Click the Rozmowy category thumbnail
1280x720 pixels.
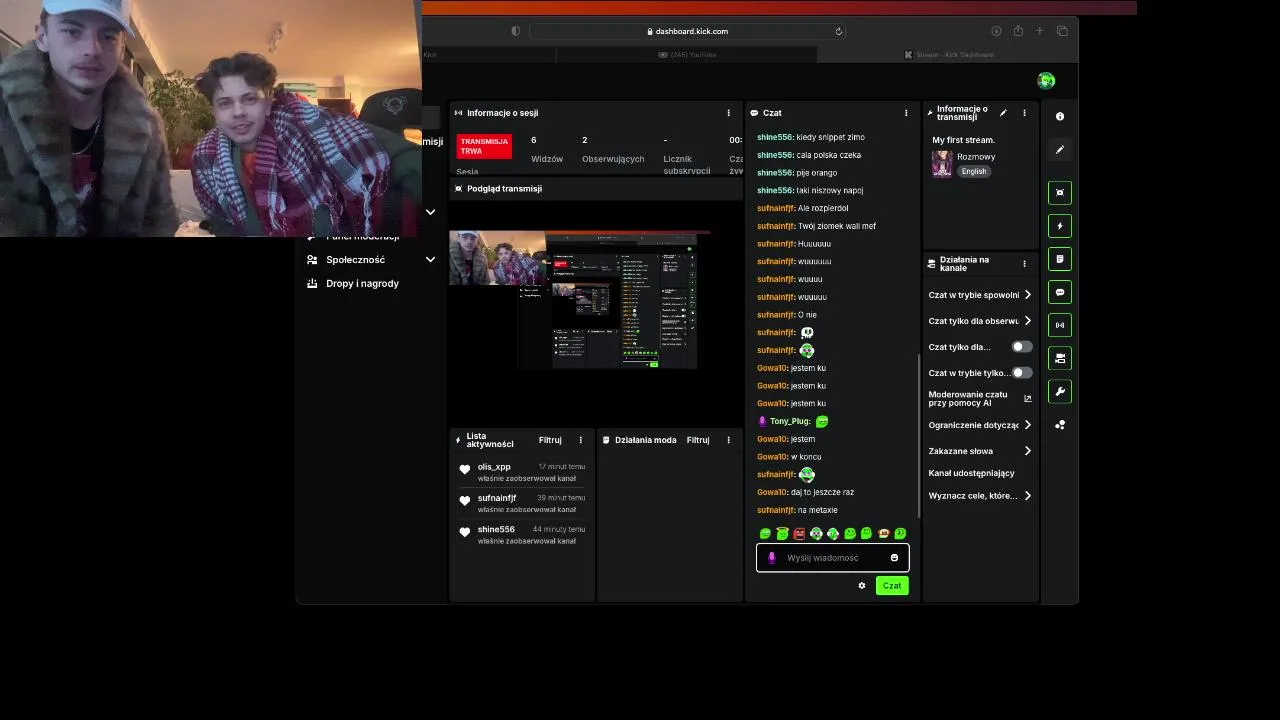942,163
